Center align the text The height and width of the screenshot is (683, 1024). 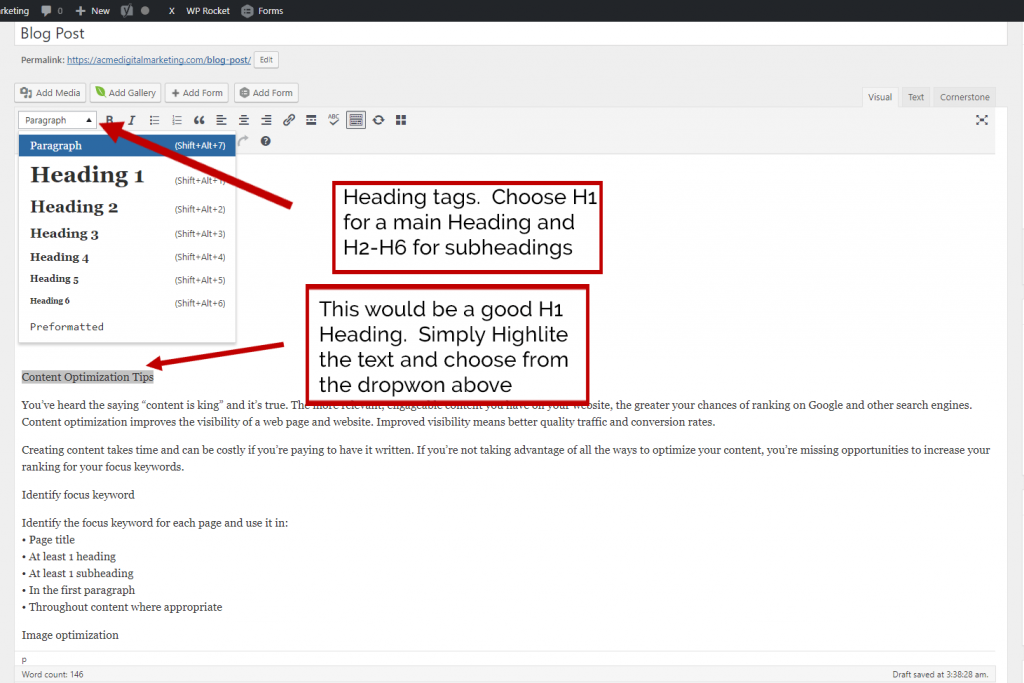coord(244,120)
